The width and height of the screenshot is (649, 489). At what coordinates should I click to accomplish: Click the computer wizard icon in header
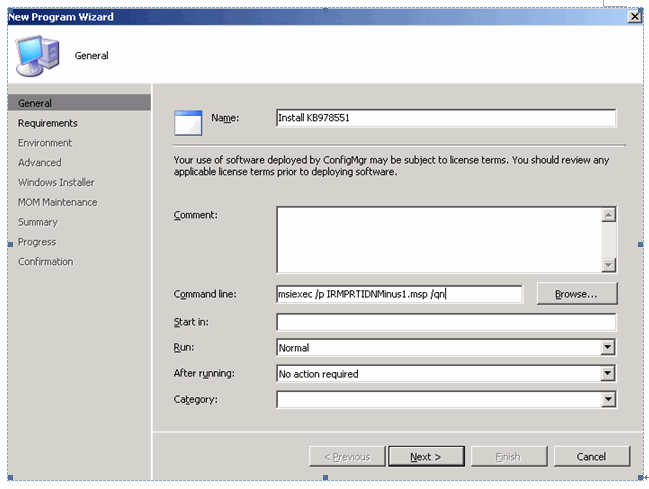click(38, 55)
